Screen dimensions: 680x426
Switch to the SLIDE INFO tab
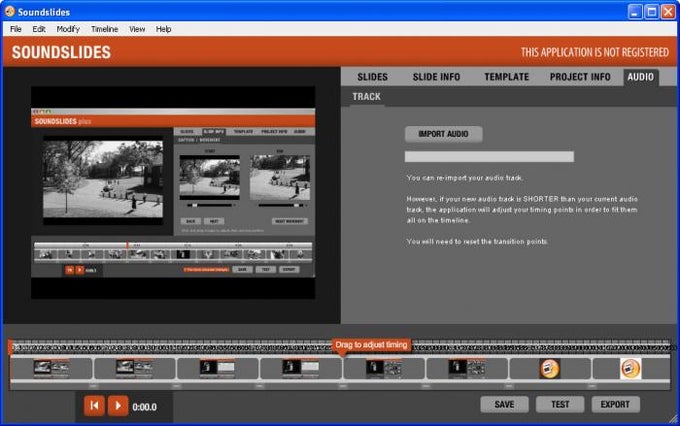click(436, 77)
